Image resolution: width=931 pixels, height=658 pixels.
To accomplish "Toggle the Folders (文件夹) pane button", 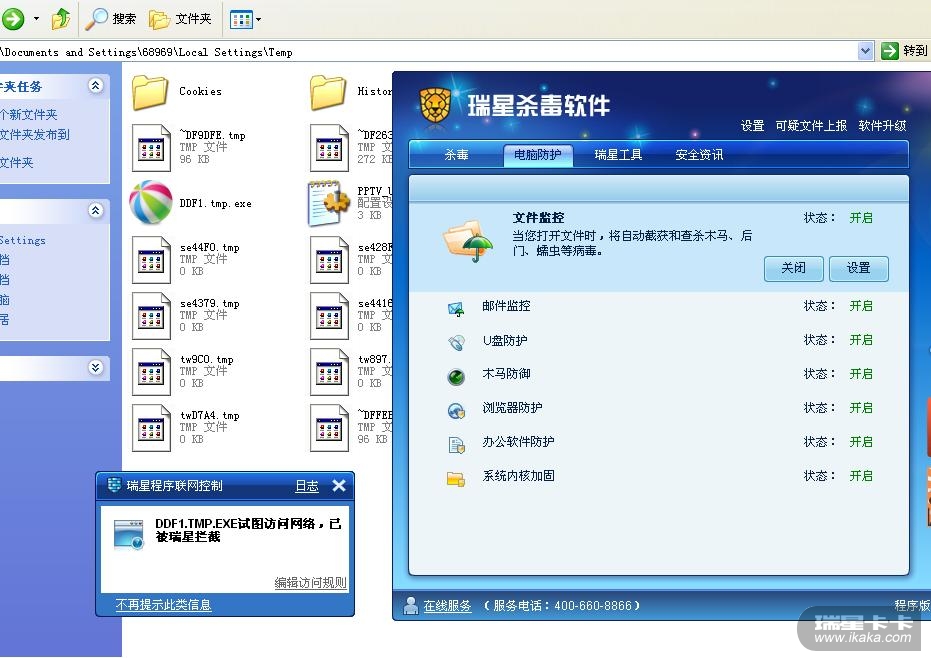I will (180, 19).
